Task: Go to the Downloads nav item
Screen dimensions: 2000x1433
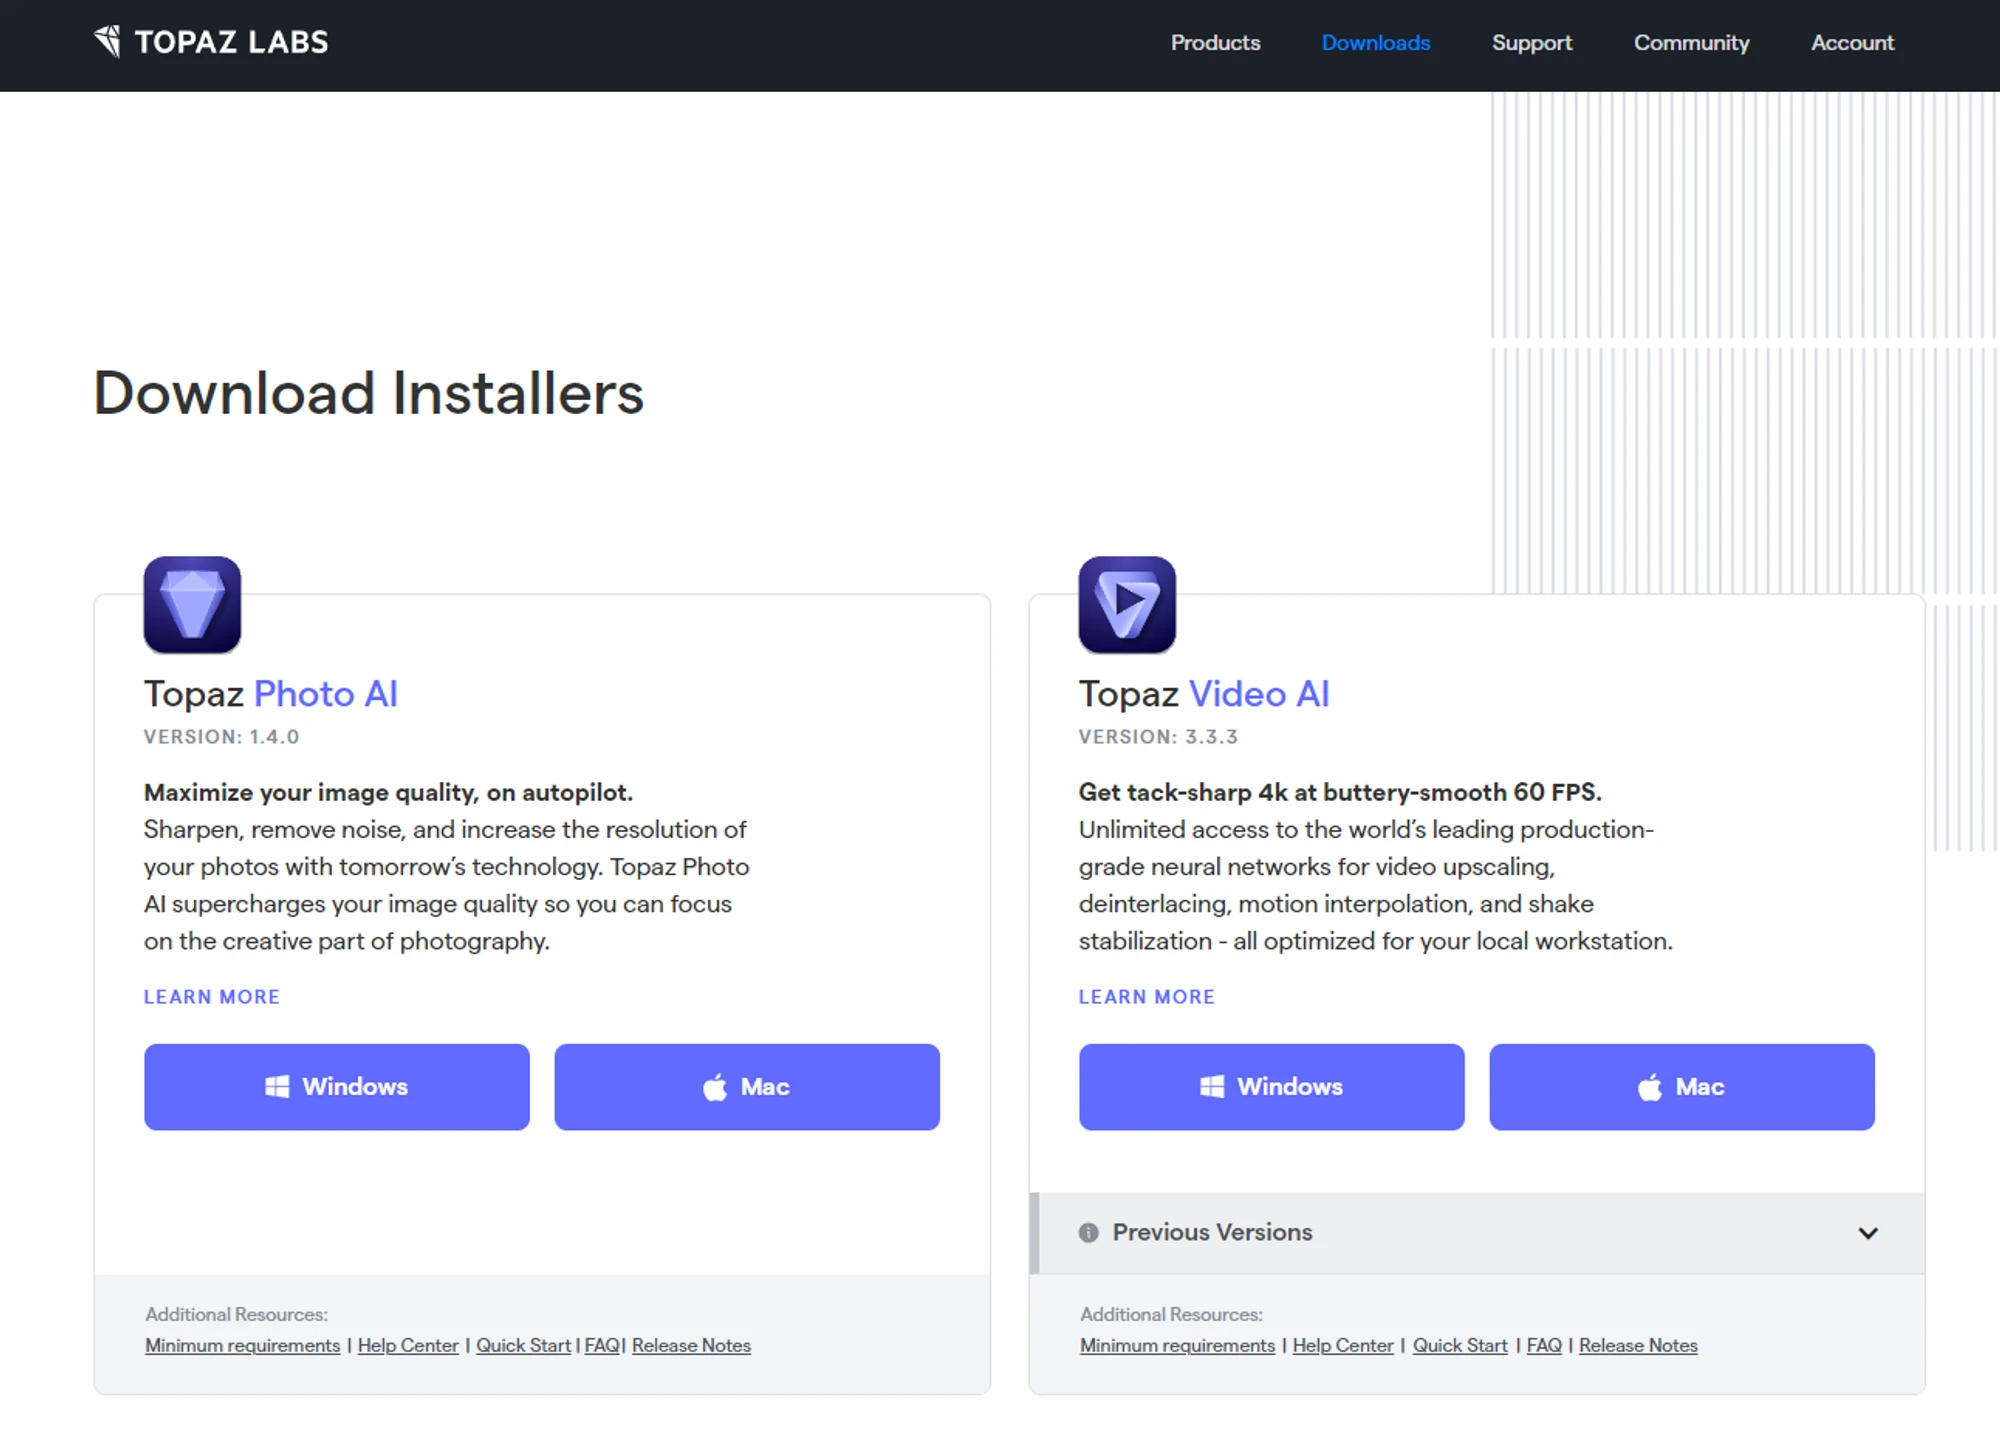Action: pyautogui.click(x=1375, y=43)
